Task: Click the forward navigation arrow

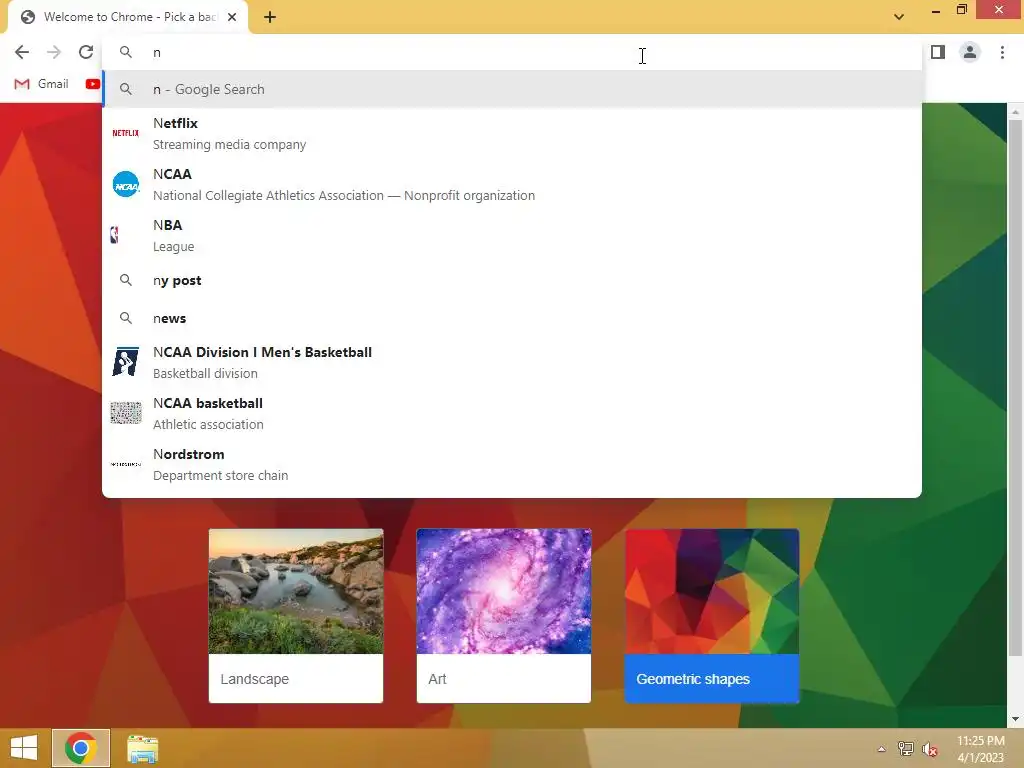Action: [54, 52]
